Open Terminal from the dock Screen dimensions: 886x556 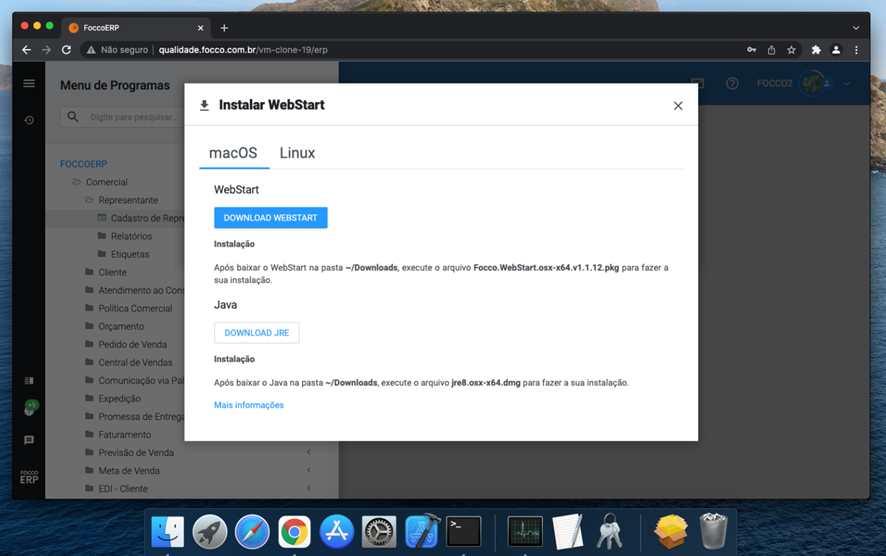tap(463, 532)
